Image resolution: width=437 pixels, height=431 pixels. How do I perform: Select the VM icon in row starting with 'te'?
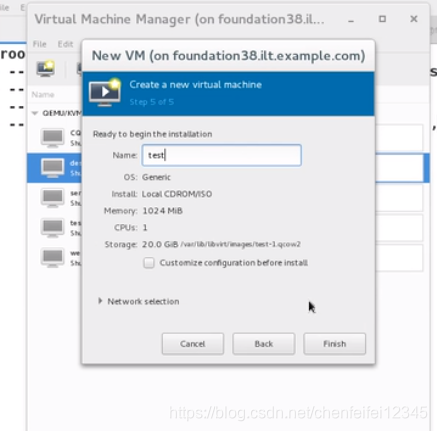coord(52,228)
